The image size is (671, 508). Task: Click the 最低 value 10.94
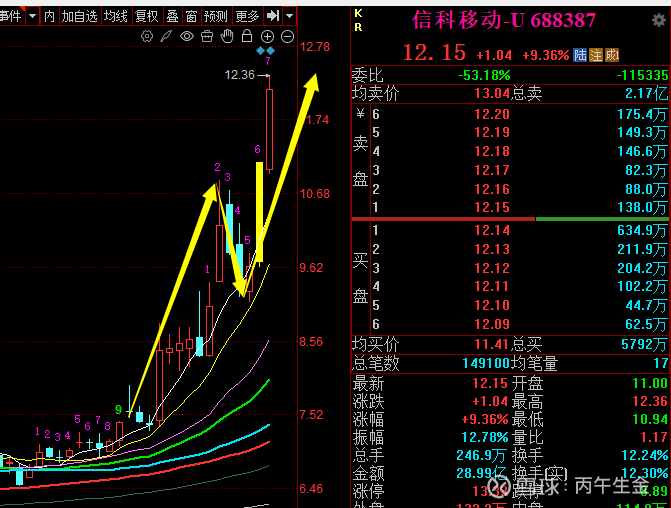point(650,419)
